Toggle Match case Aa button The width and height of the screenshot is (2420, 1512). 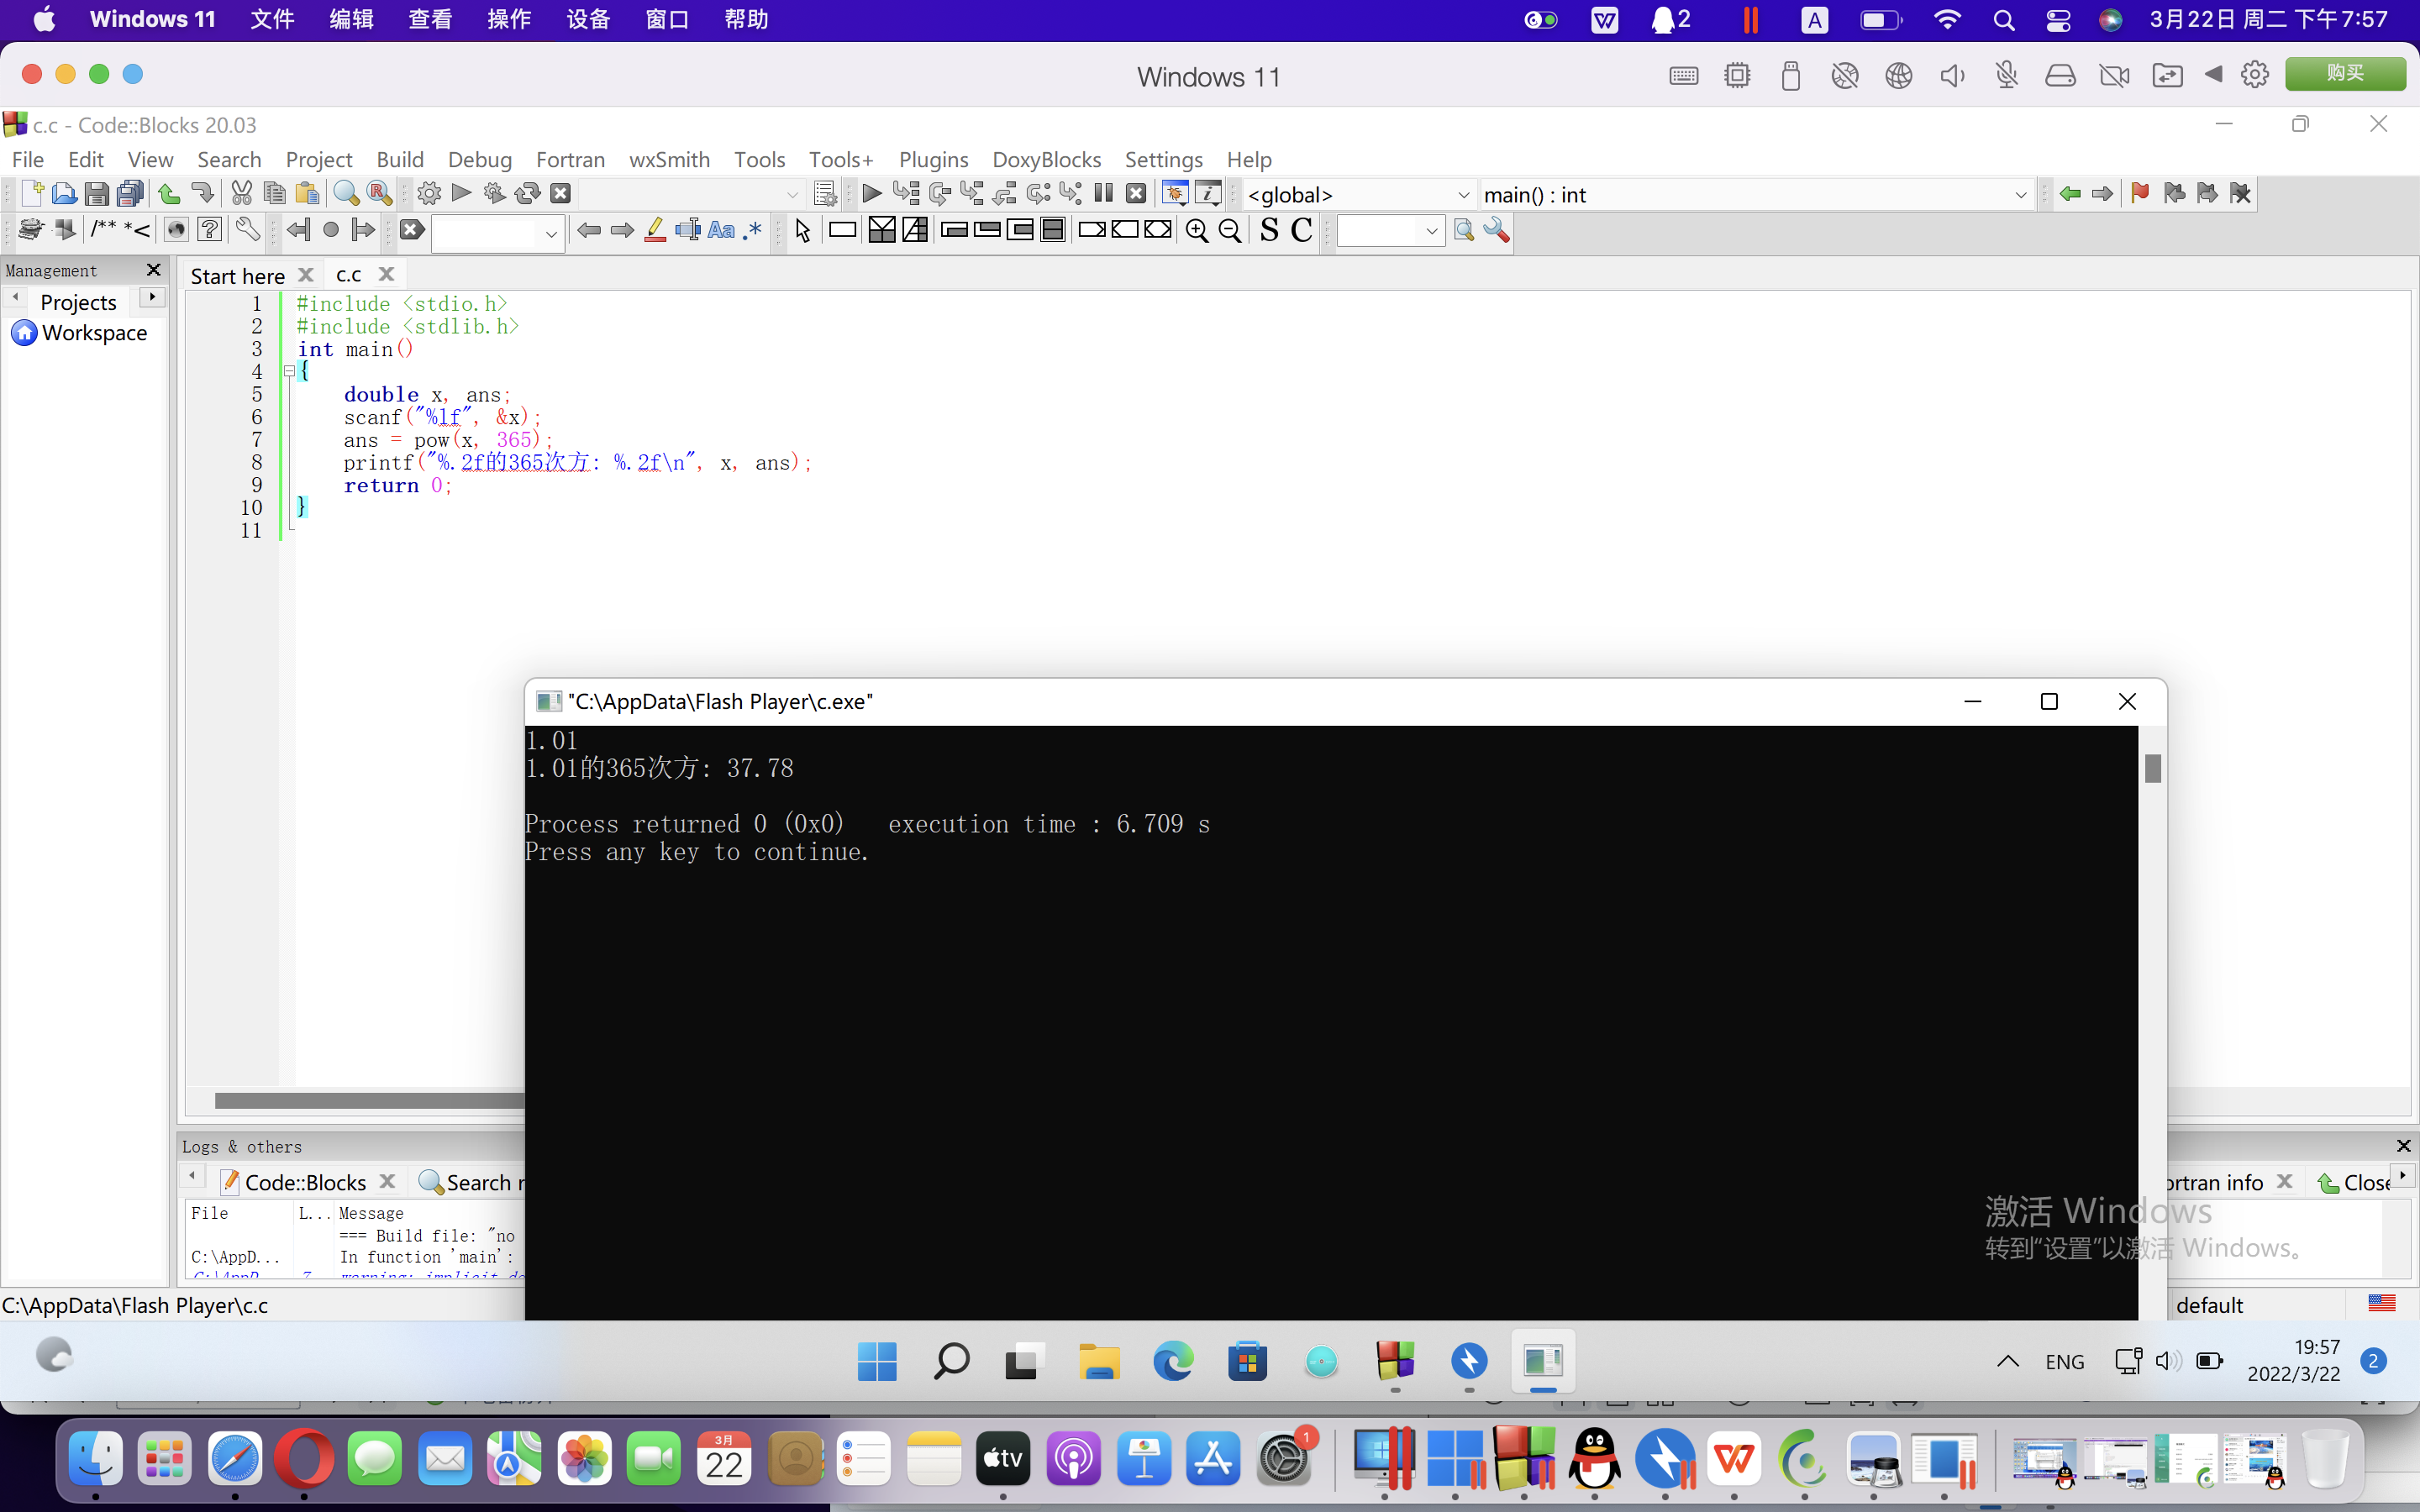720,231
